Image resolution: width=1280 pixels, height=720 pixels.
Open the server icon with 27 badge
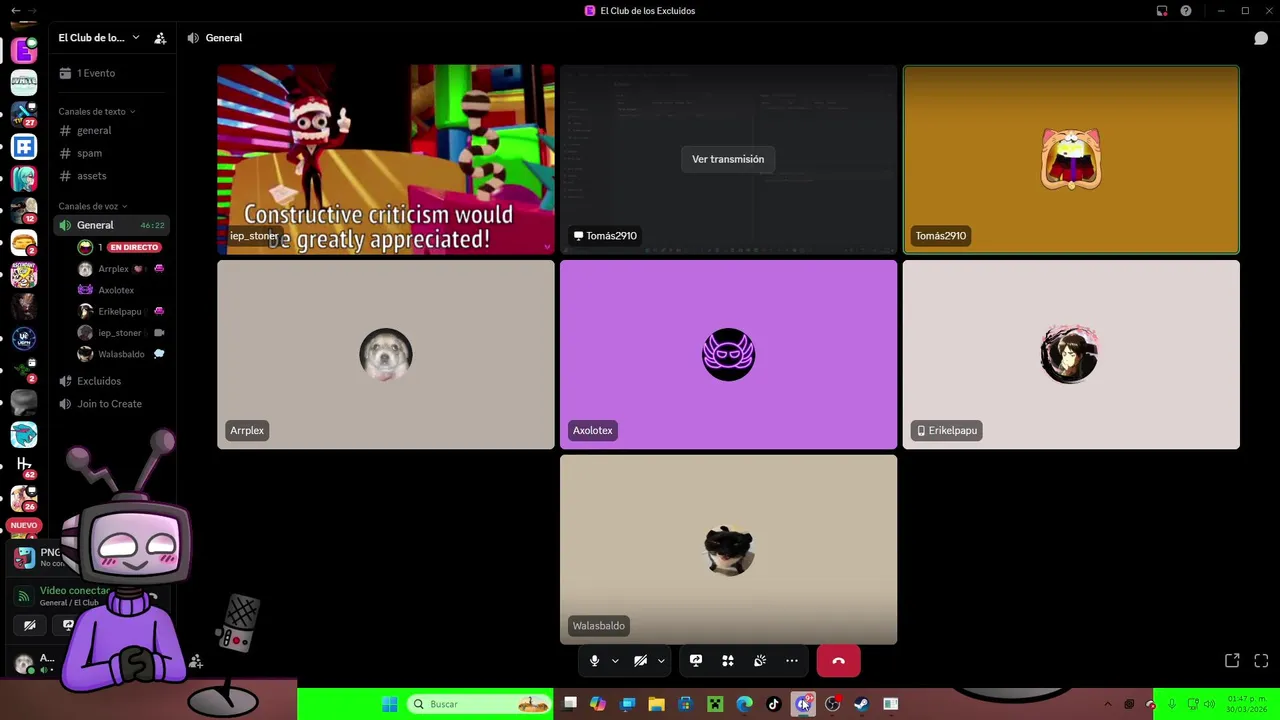24,114
